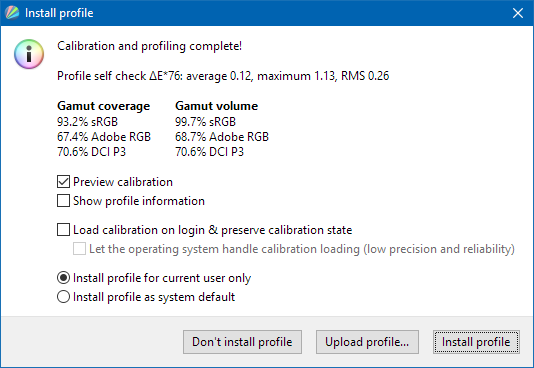534x368 pixels.
Task: Click the Calibration and profiling complete message
Action: coord(150,46)
